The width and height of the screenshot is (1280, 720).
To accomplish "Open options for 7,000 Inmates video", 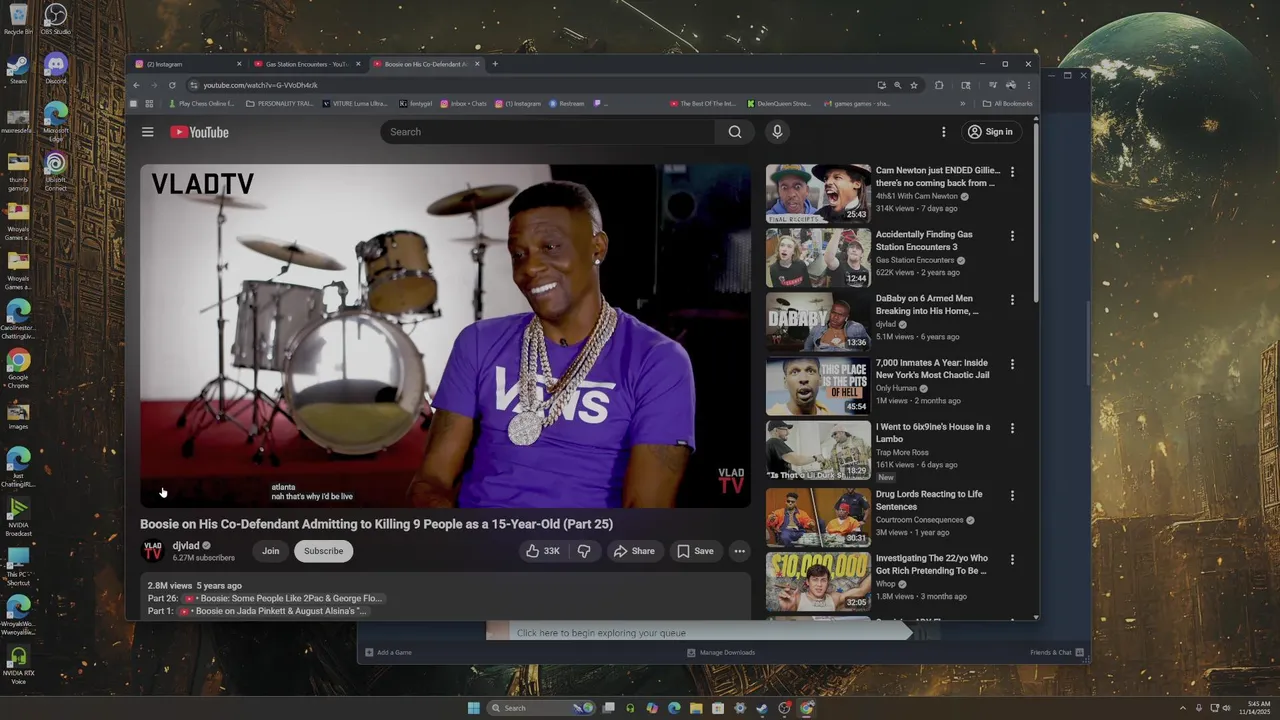I will [1012, 364].
